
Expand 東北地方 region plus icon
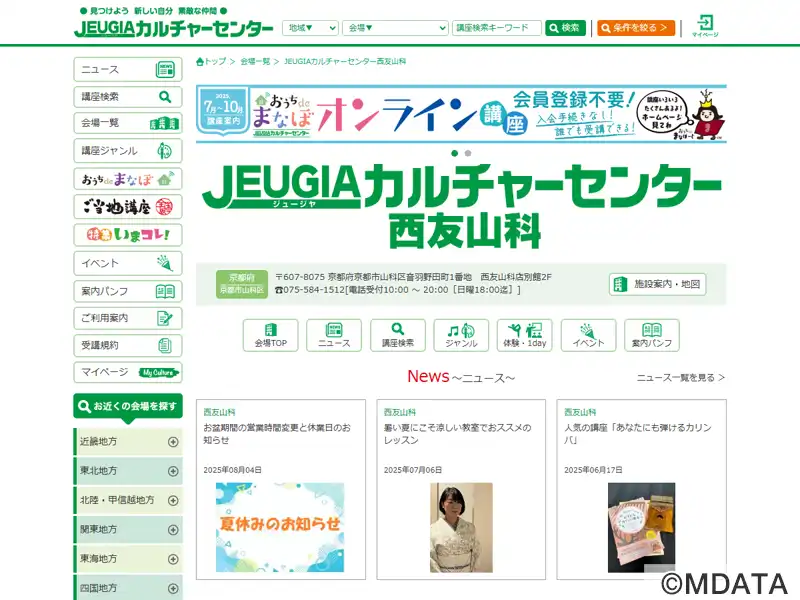tap(173, 471)
